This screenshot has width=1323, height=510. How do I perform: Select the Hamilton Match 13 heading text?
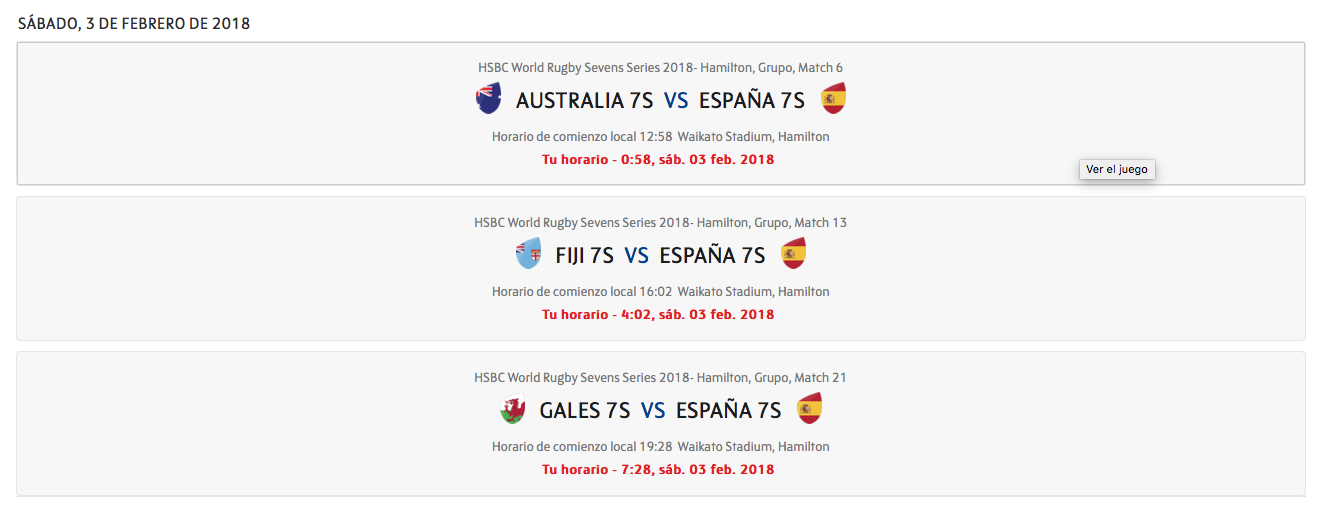660,223
